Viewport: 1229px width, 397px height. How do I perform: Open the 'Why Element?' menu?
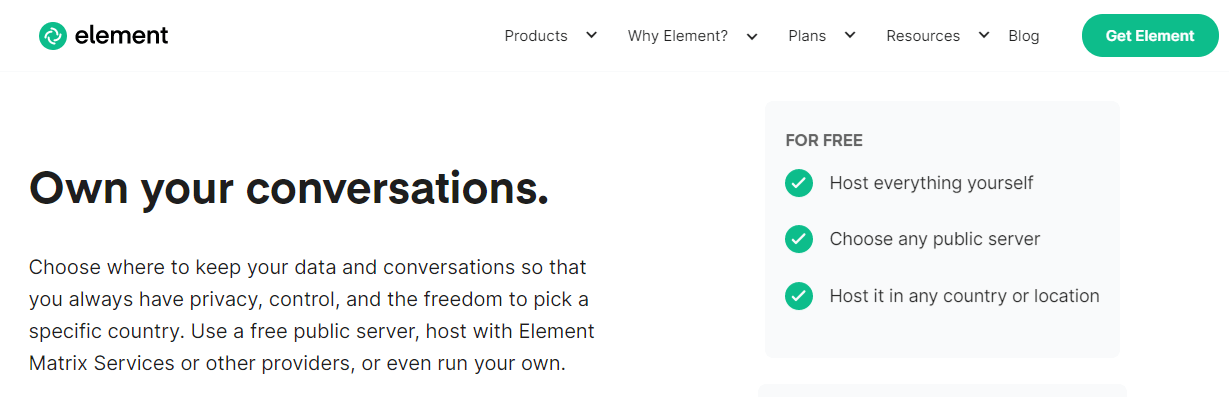click(678, 36)
